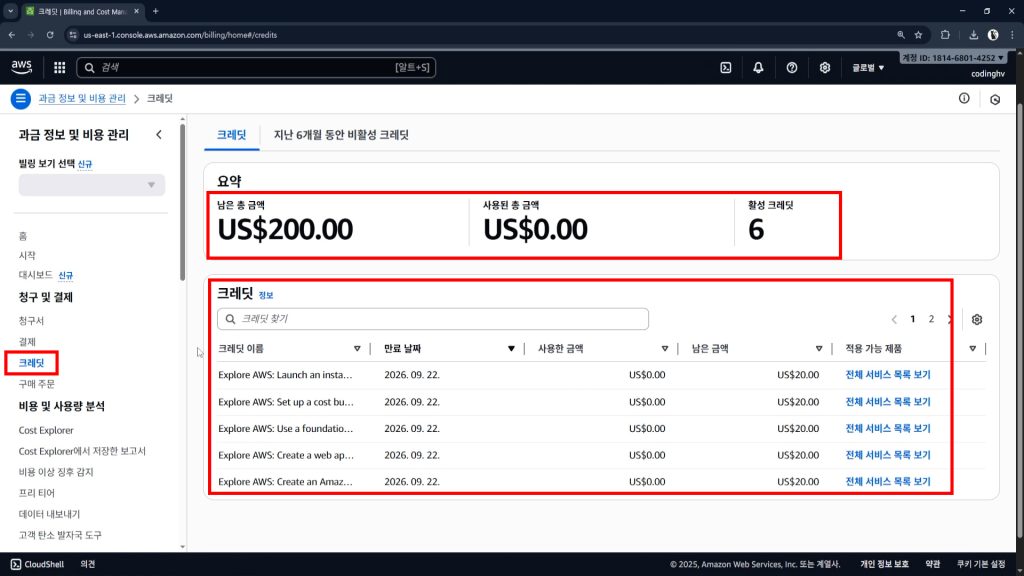Select the 크레딧 tab
The width and height of the screenshot is (1024, 576).
click(x=231, y=135)
